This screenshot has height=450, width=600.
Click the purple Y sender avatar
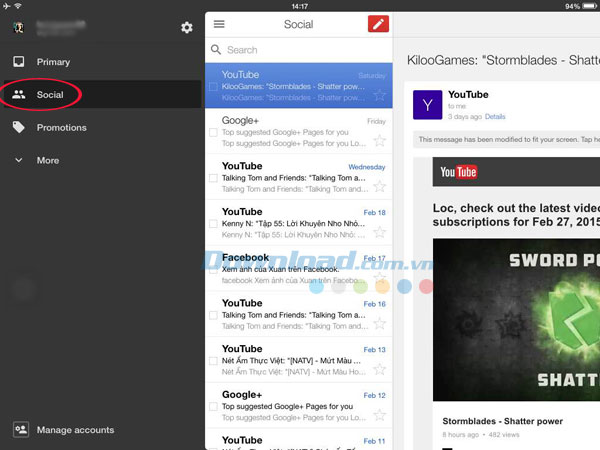click(427, 105)
